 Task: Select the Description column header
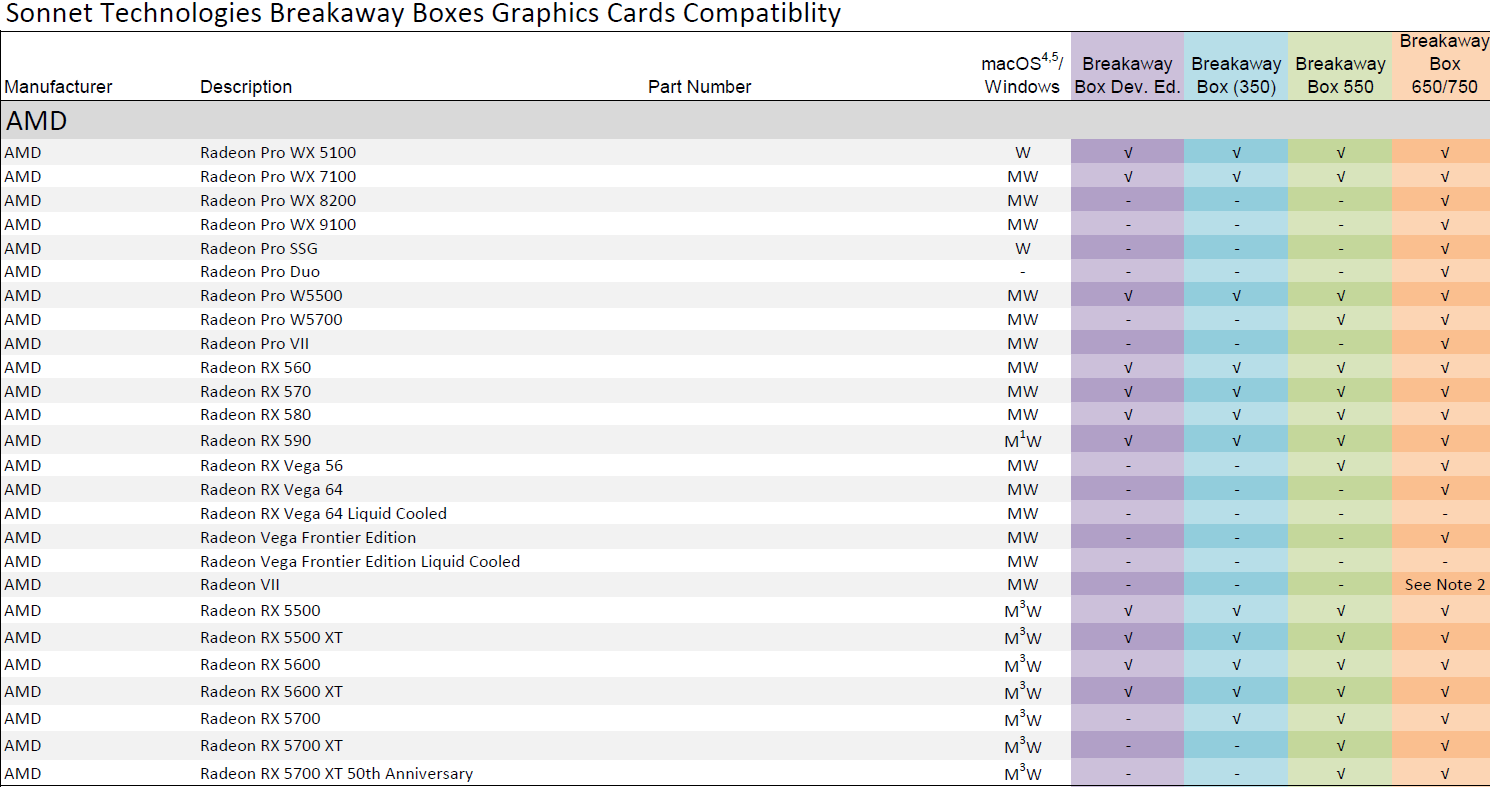pyautogui.click(x=246, y=87)
